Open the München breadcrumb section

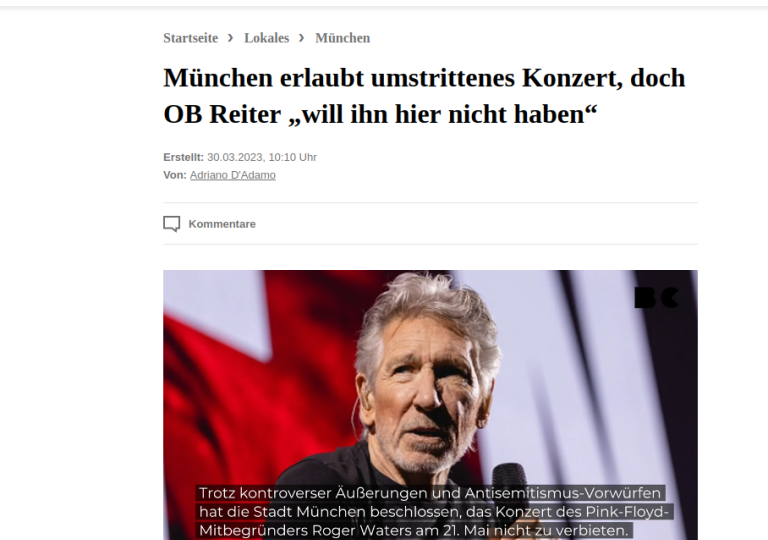[342, 38]
